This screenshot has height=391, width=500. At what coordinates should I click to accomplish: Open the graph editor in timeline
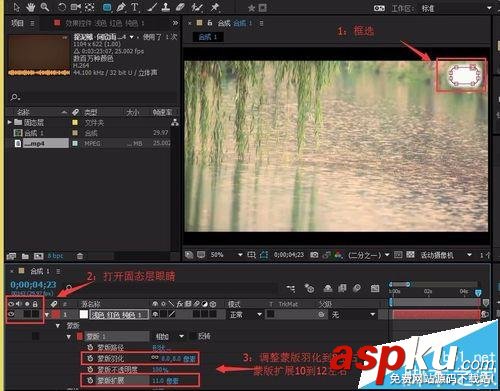click(x=375, y=288)
